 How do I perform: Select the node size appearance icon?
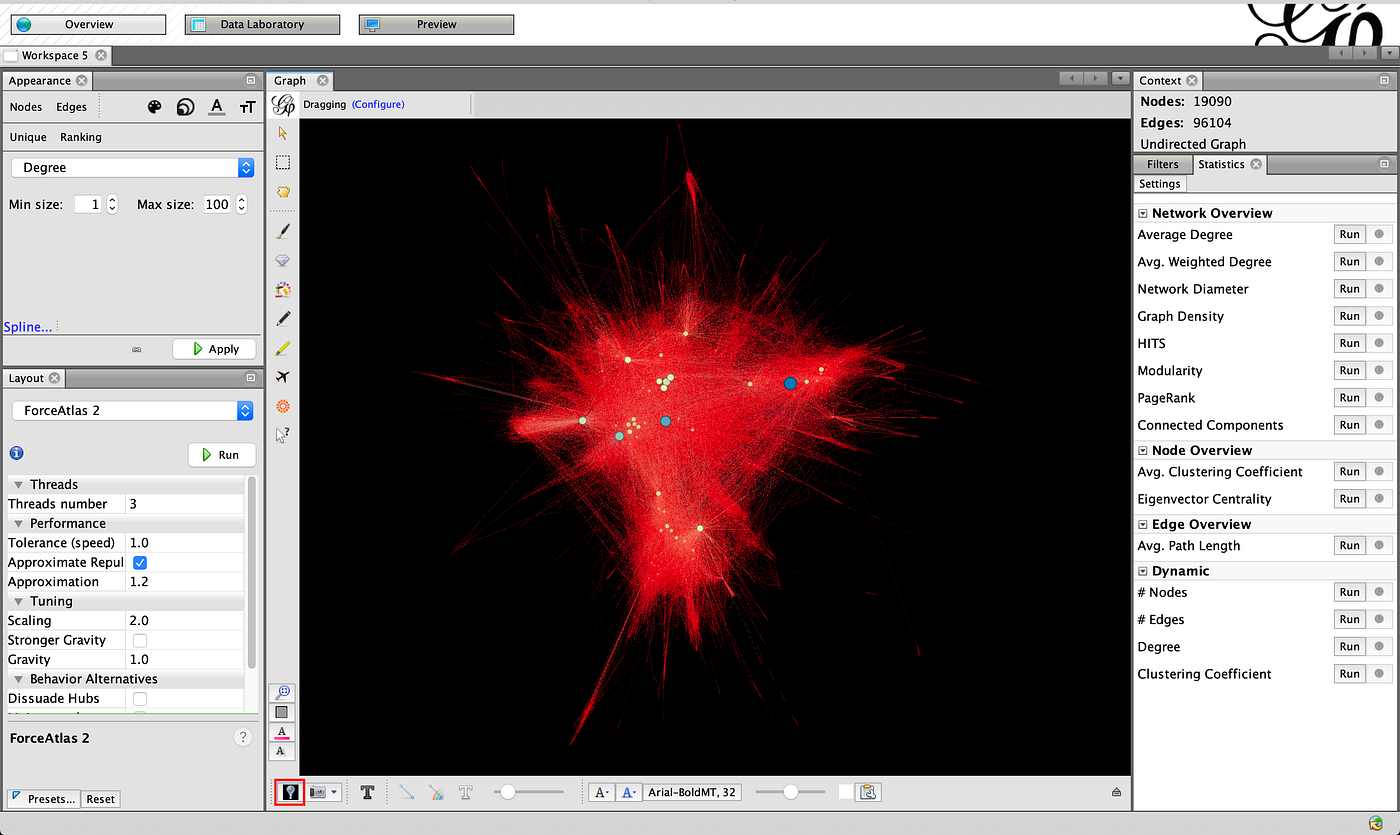click(185, 107)
